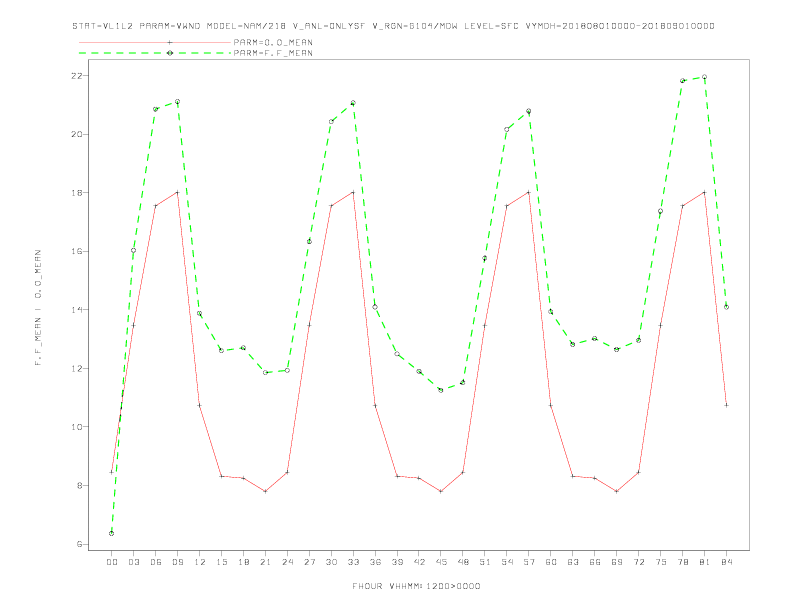Click x-axis tick label 60
Viewport: 792px width, 612px height.
coord(551,562)
